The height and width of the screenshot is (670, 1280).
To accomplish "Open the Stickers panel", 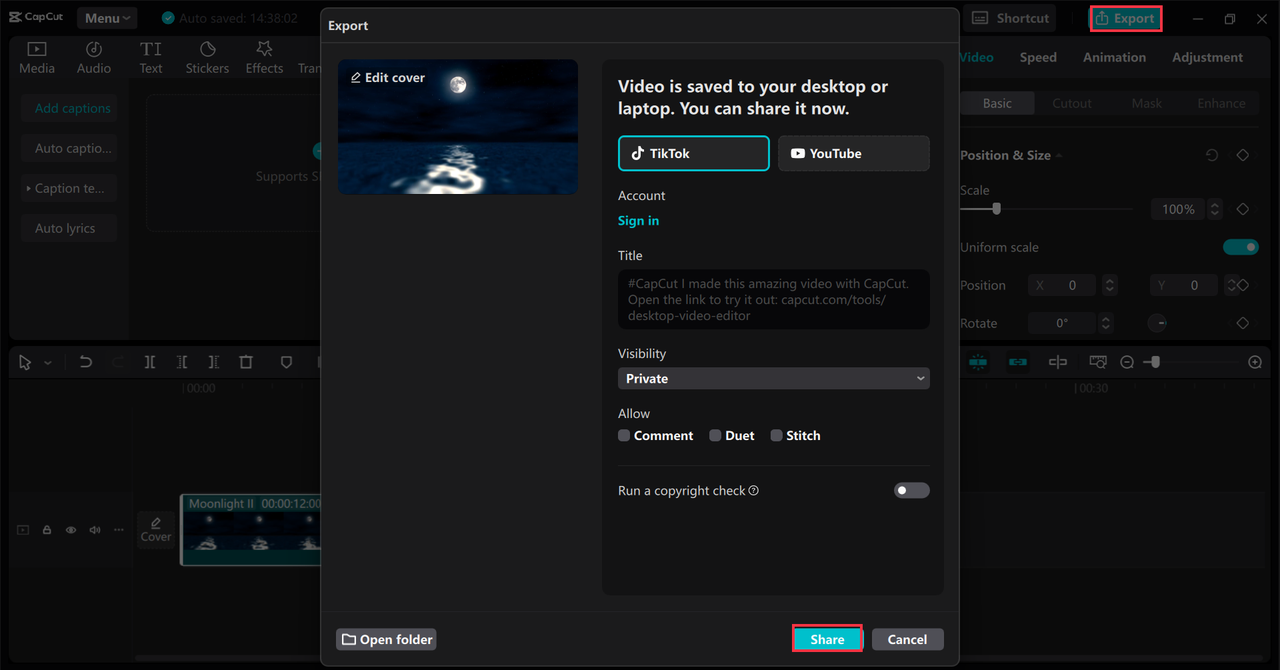I will [207, 57].
